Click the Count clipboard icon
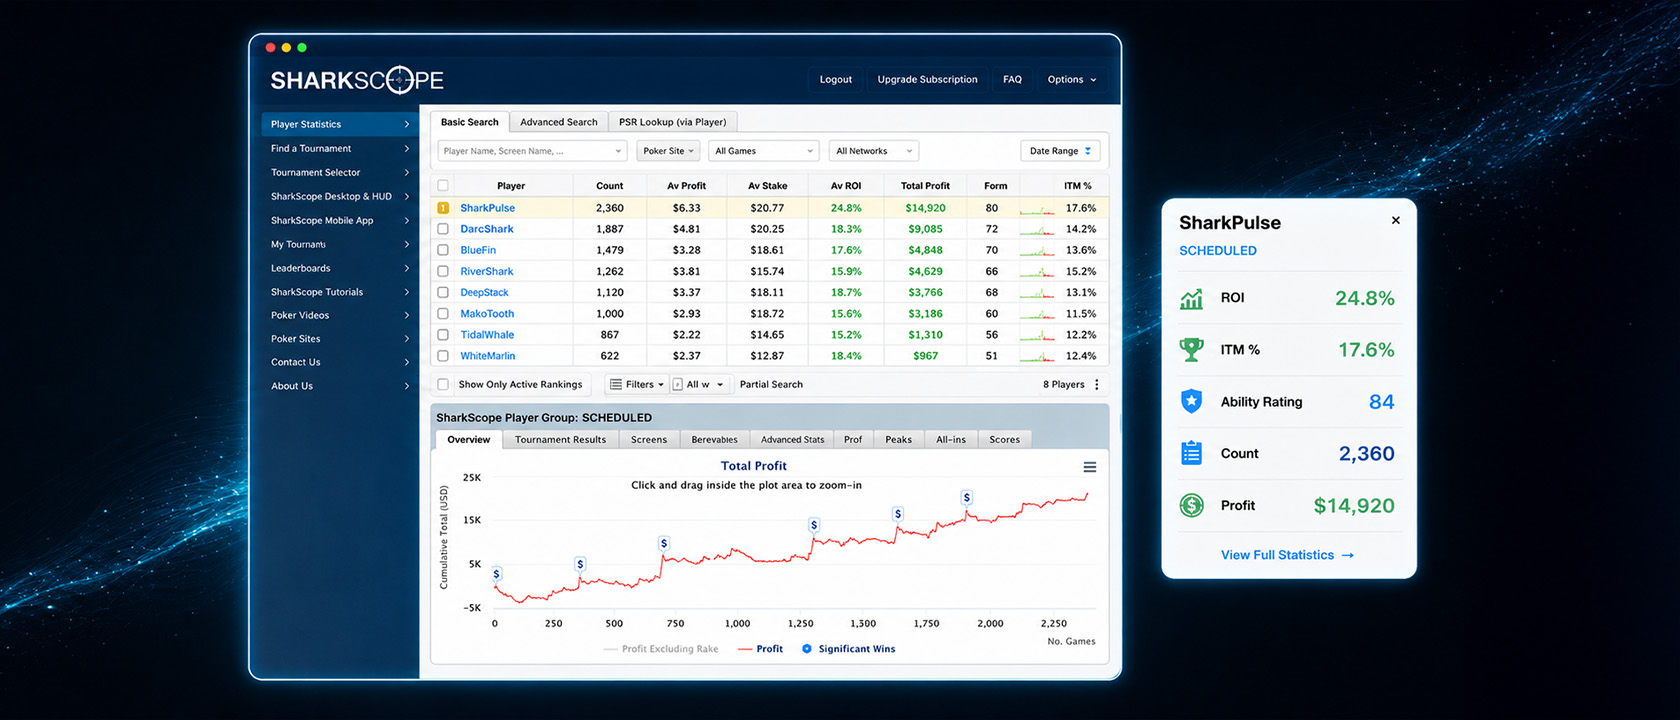The width and height of the screenshot is (1680, 720). point(1191,453)
